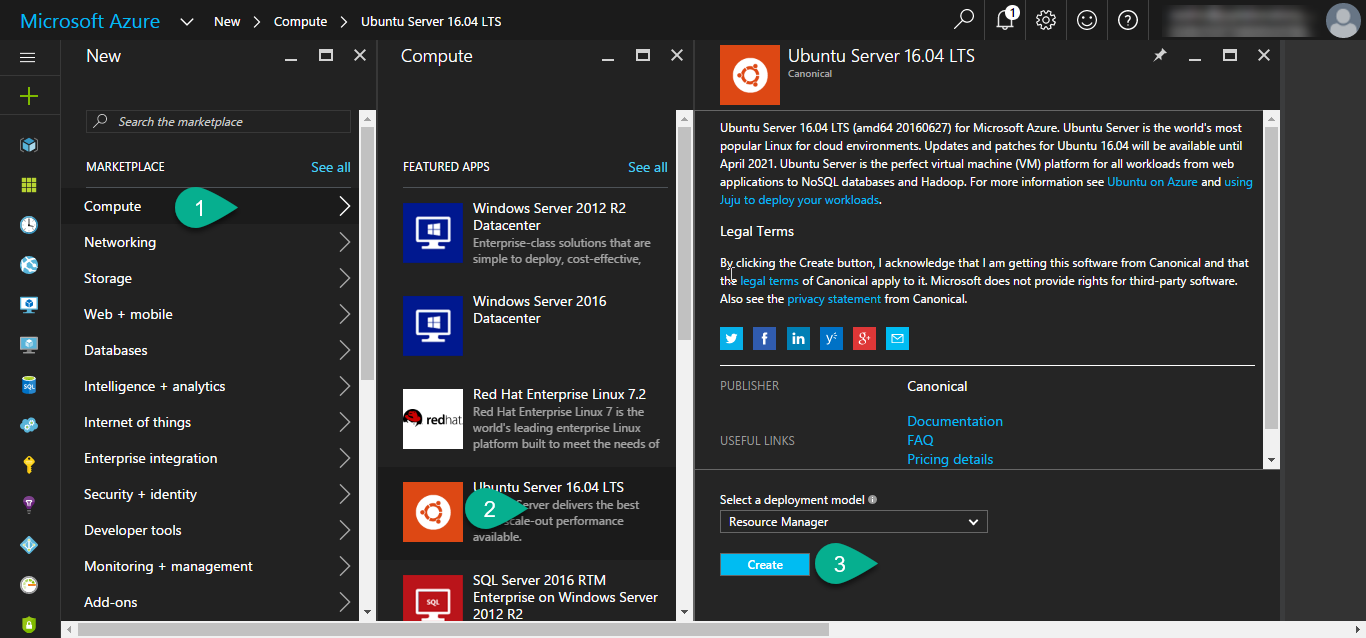
Task: Open the clock Recent icon in the sidebar
Action: pos(28,225)
